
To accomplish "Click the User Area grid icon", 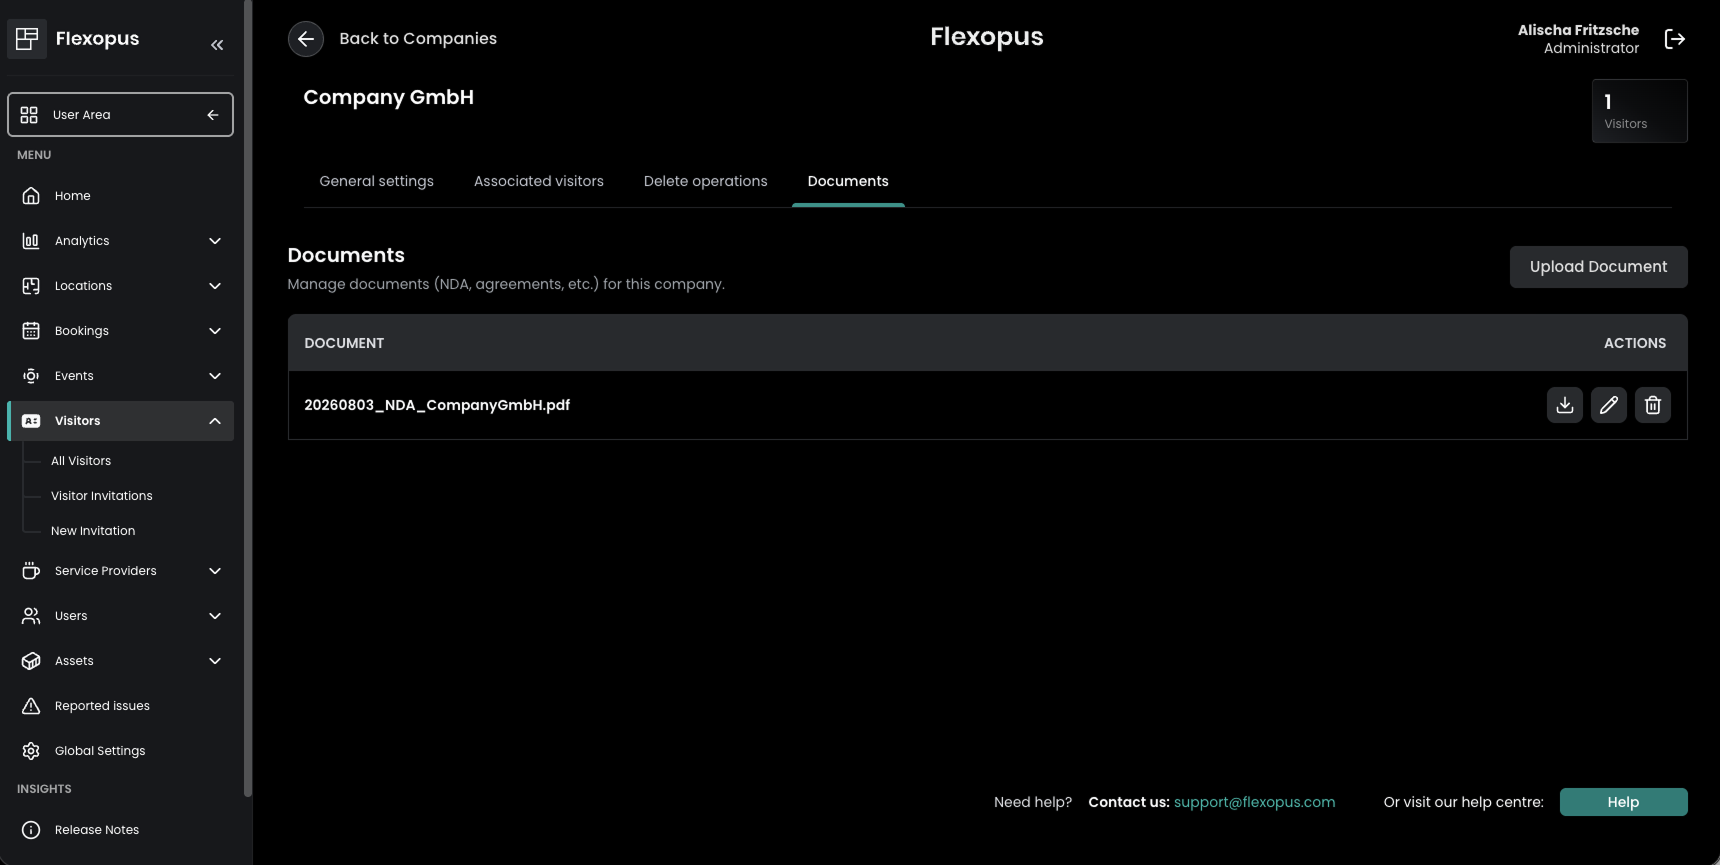I will pyautogui.click(x=29, y=115).
